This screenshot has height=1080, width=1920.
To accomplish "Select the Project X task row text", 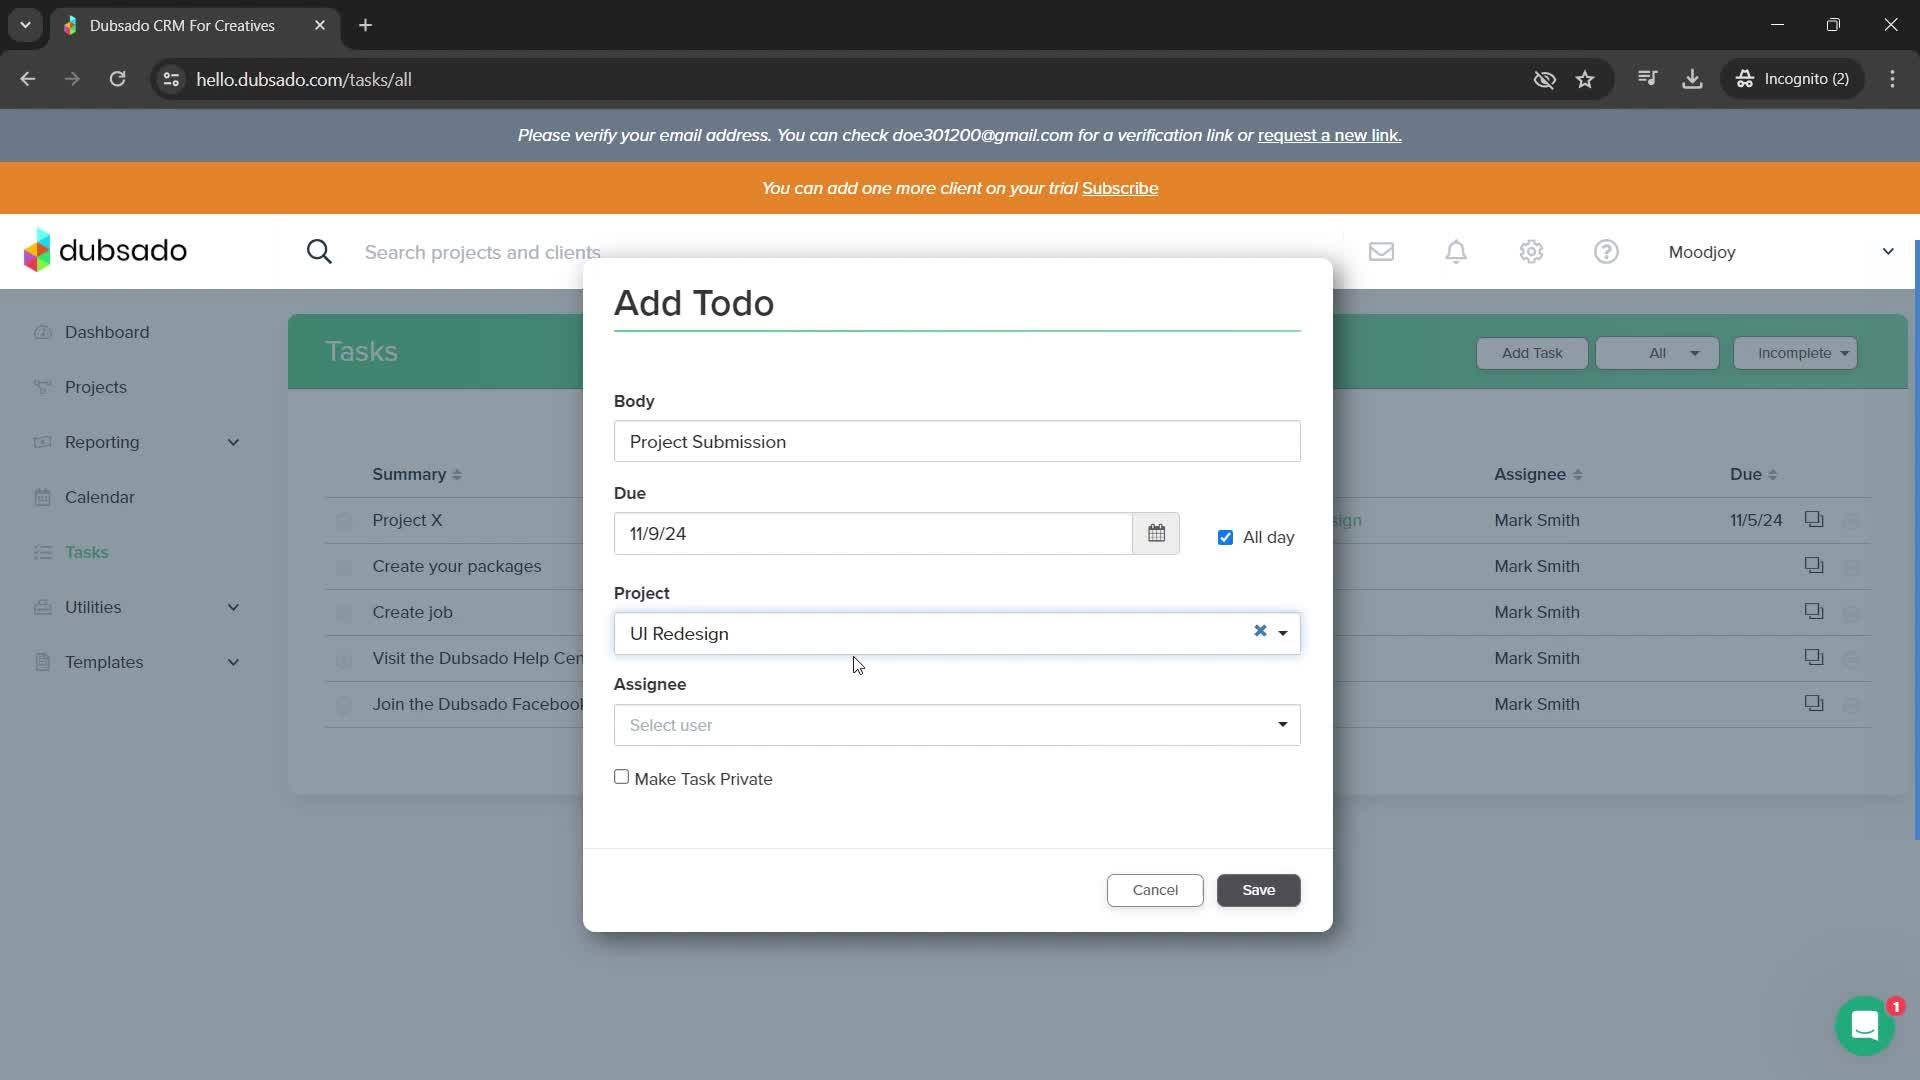I will pos(407,520).
